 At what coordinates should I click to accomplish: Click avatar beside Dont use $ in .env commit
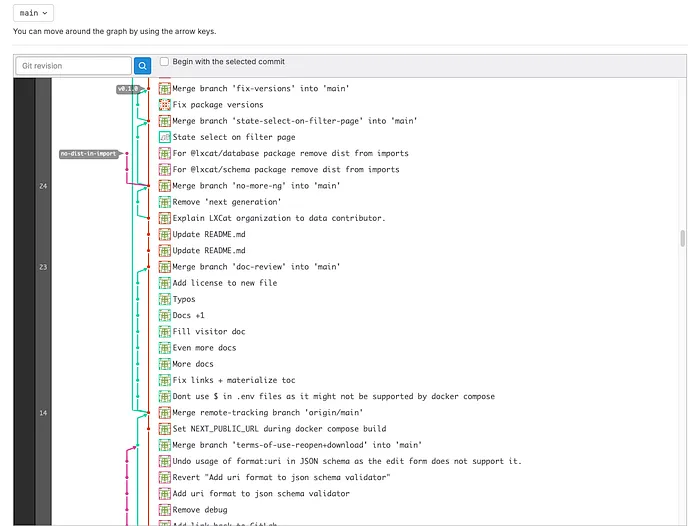(x=165, y=396)
